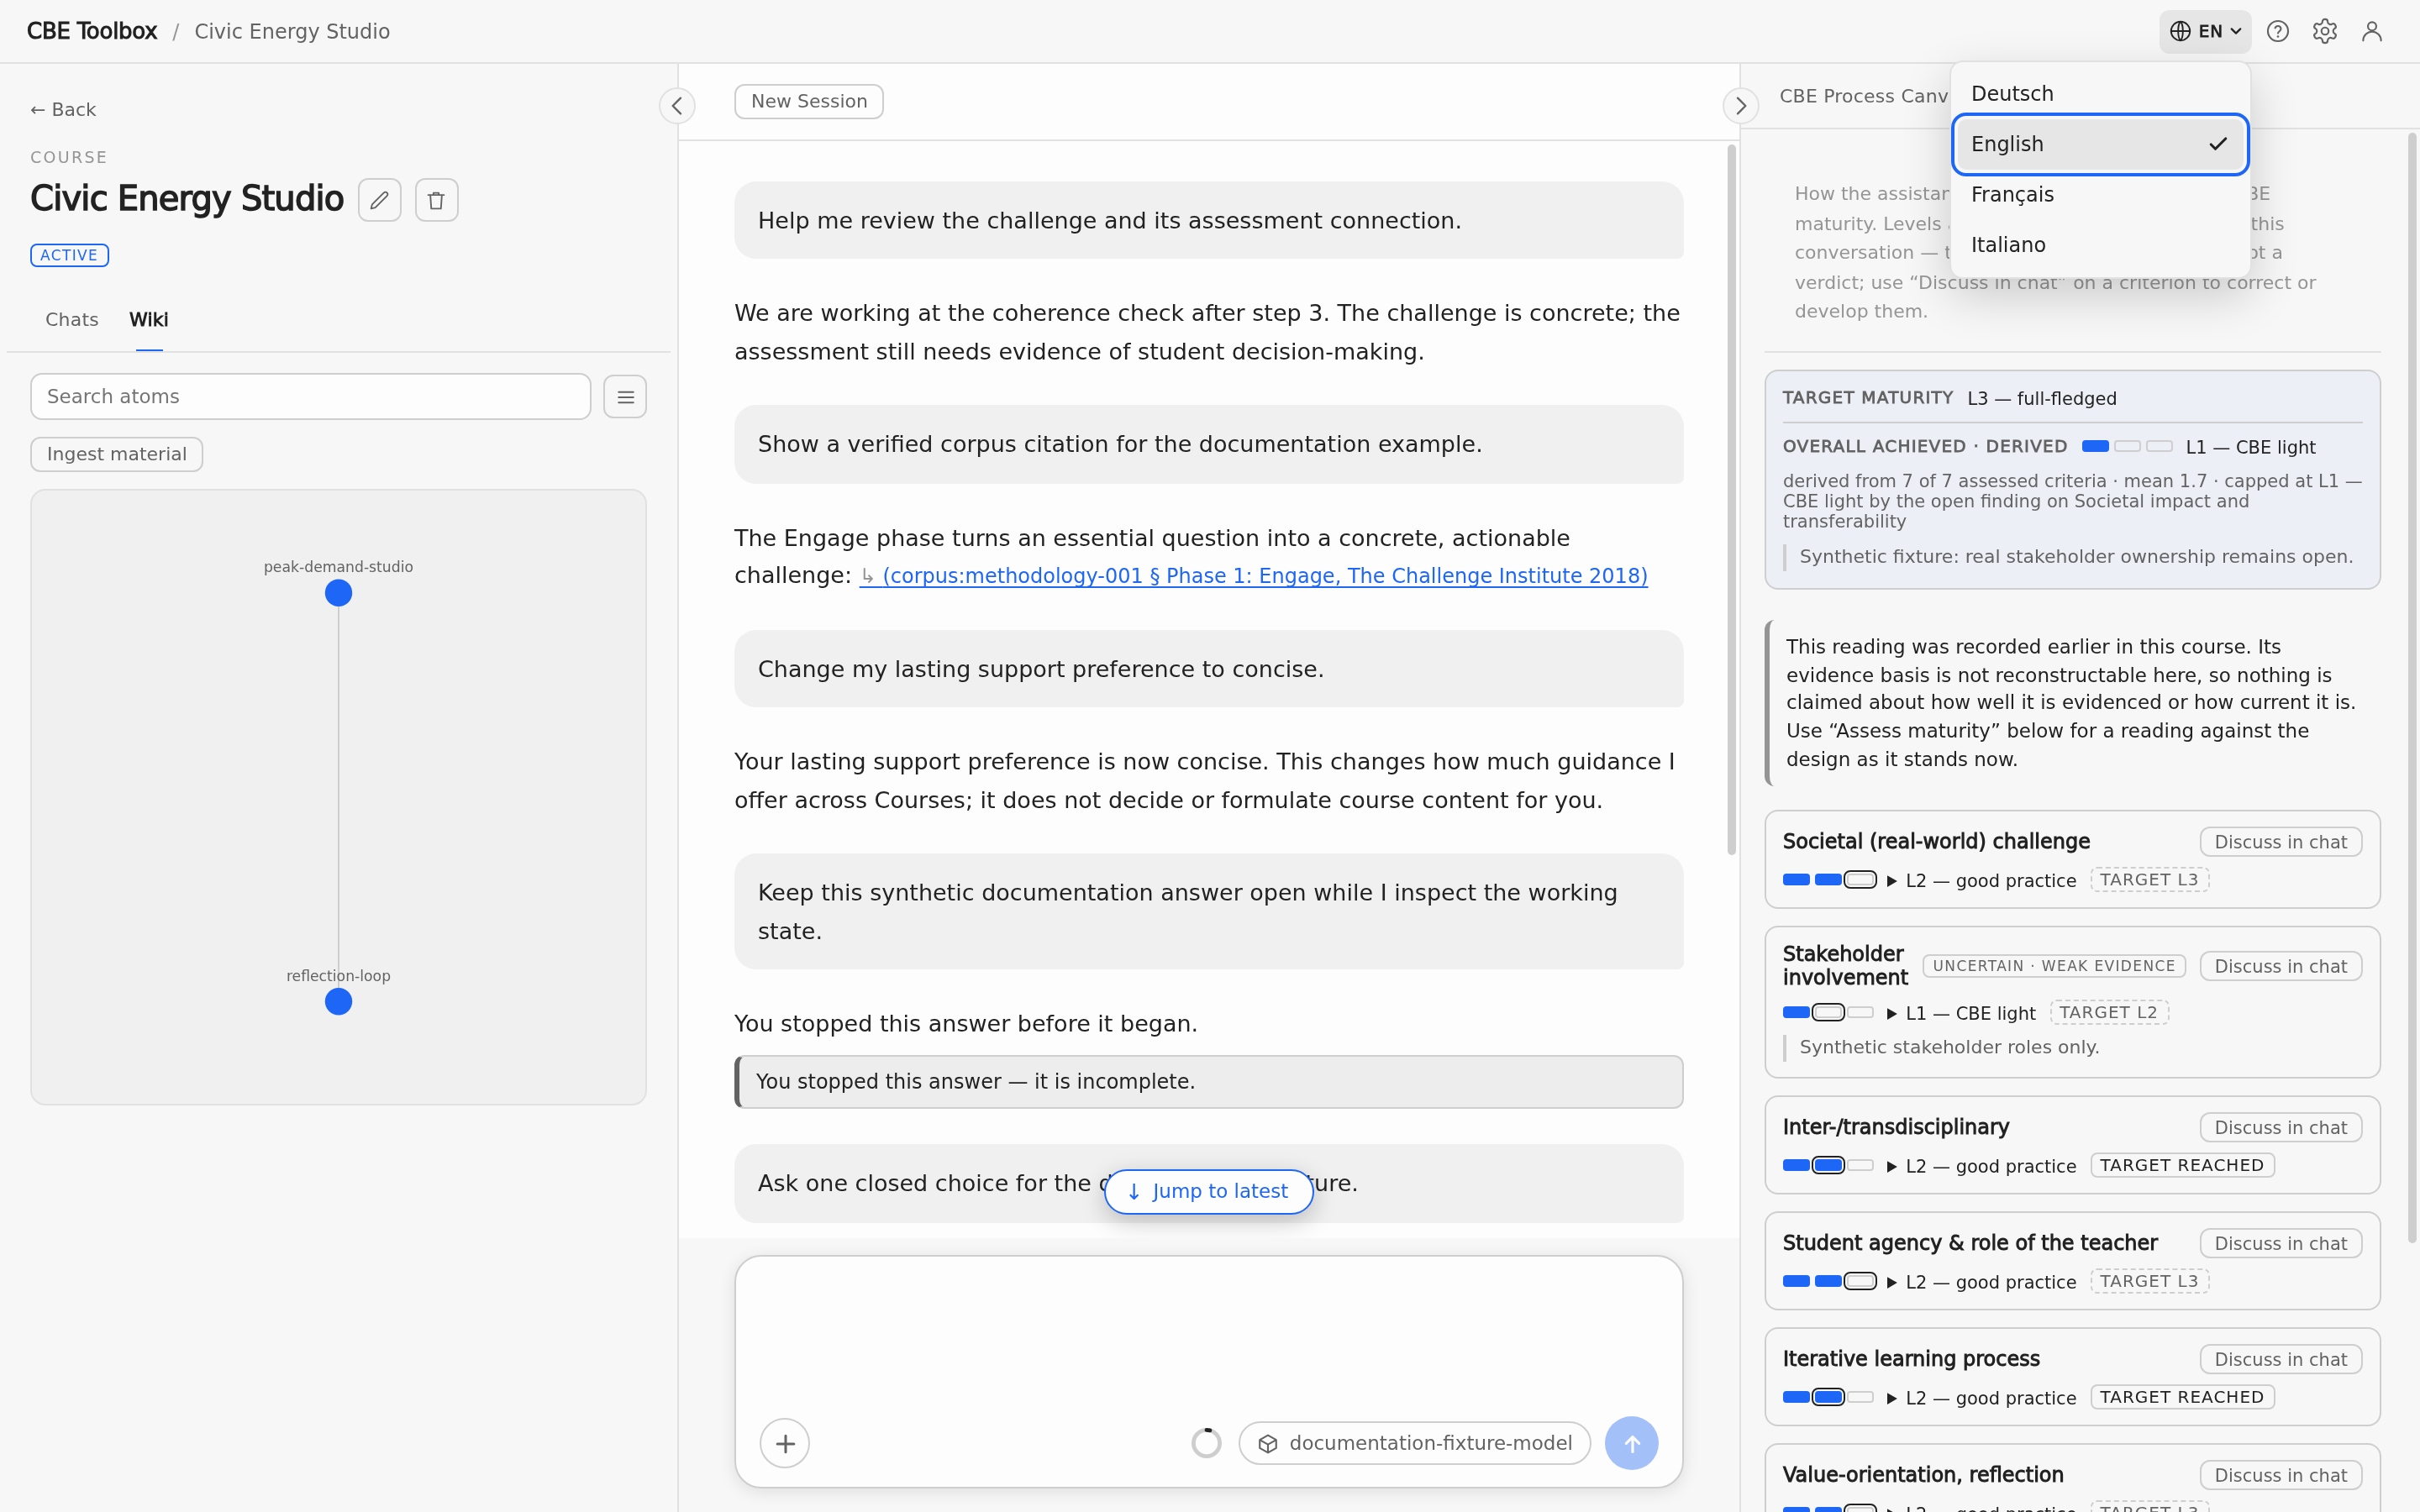Click Discuss in chat for Stakeholder involvement
The width and height of the screenshot is (2420, 1512).
click(2280, 966)
